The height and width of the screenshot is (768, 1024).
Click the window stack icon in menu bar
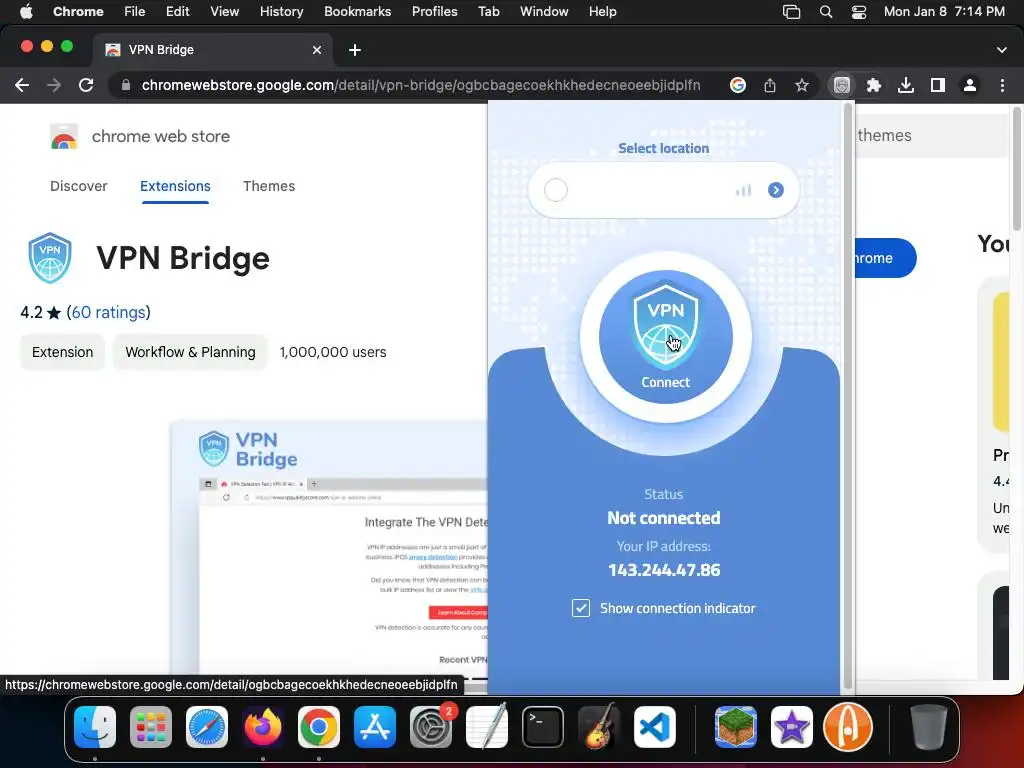click(x=792, y=12)
